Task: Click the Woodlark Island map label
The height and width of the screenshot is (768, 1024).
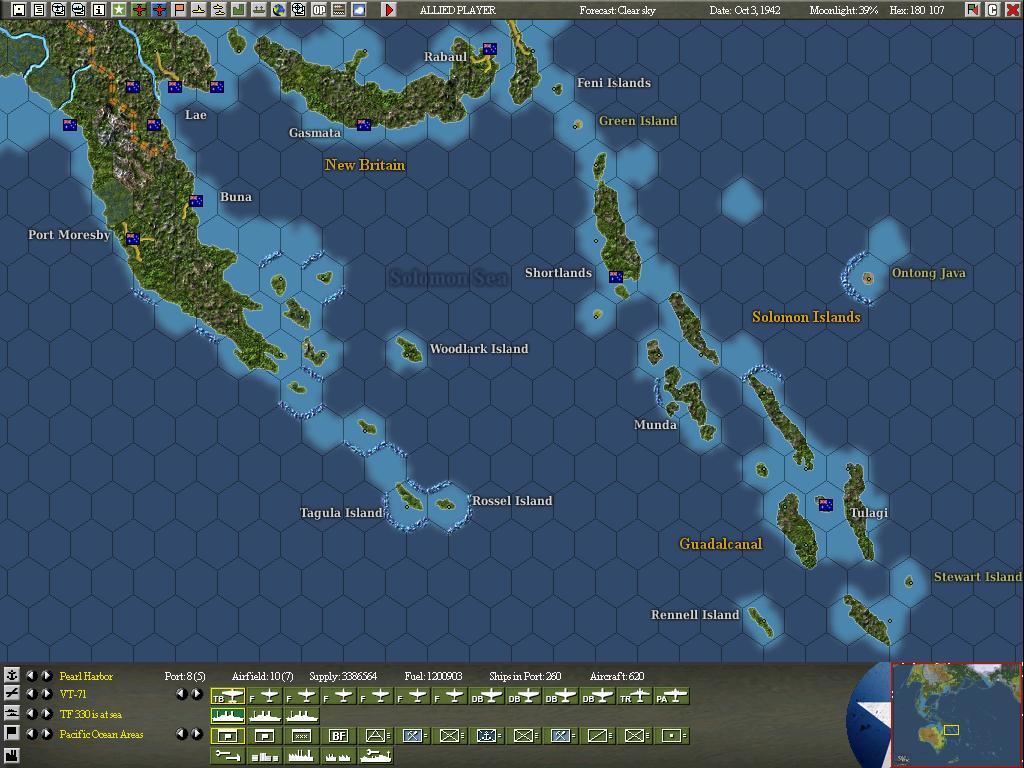Action: [x=479, y=349]
